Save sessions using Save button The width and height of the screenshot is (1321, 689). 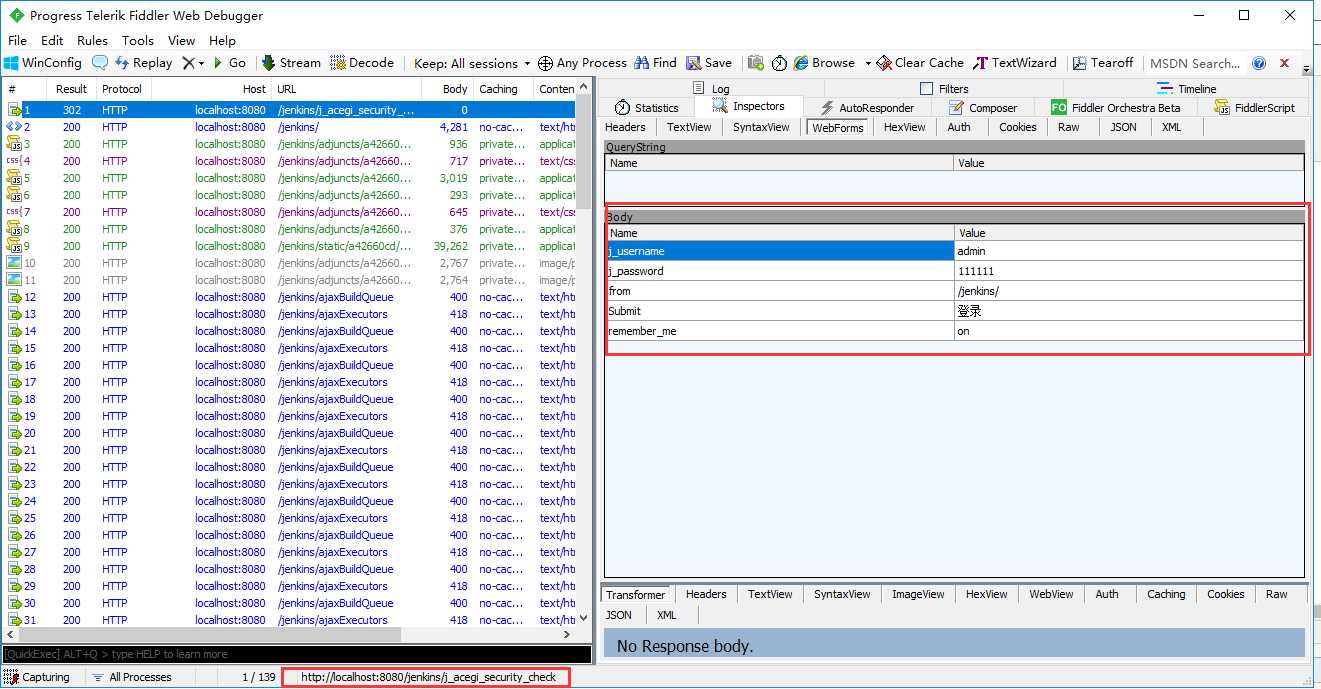[708, 62]
